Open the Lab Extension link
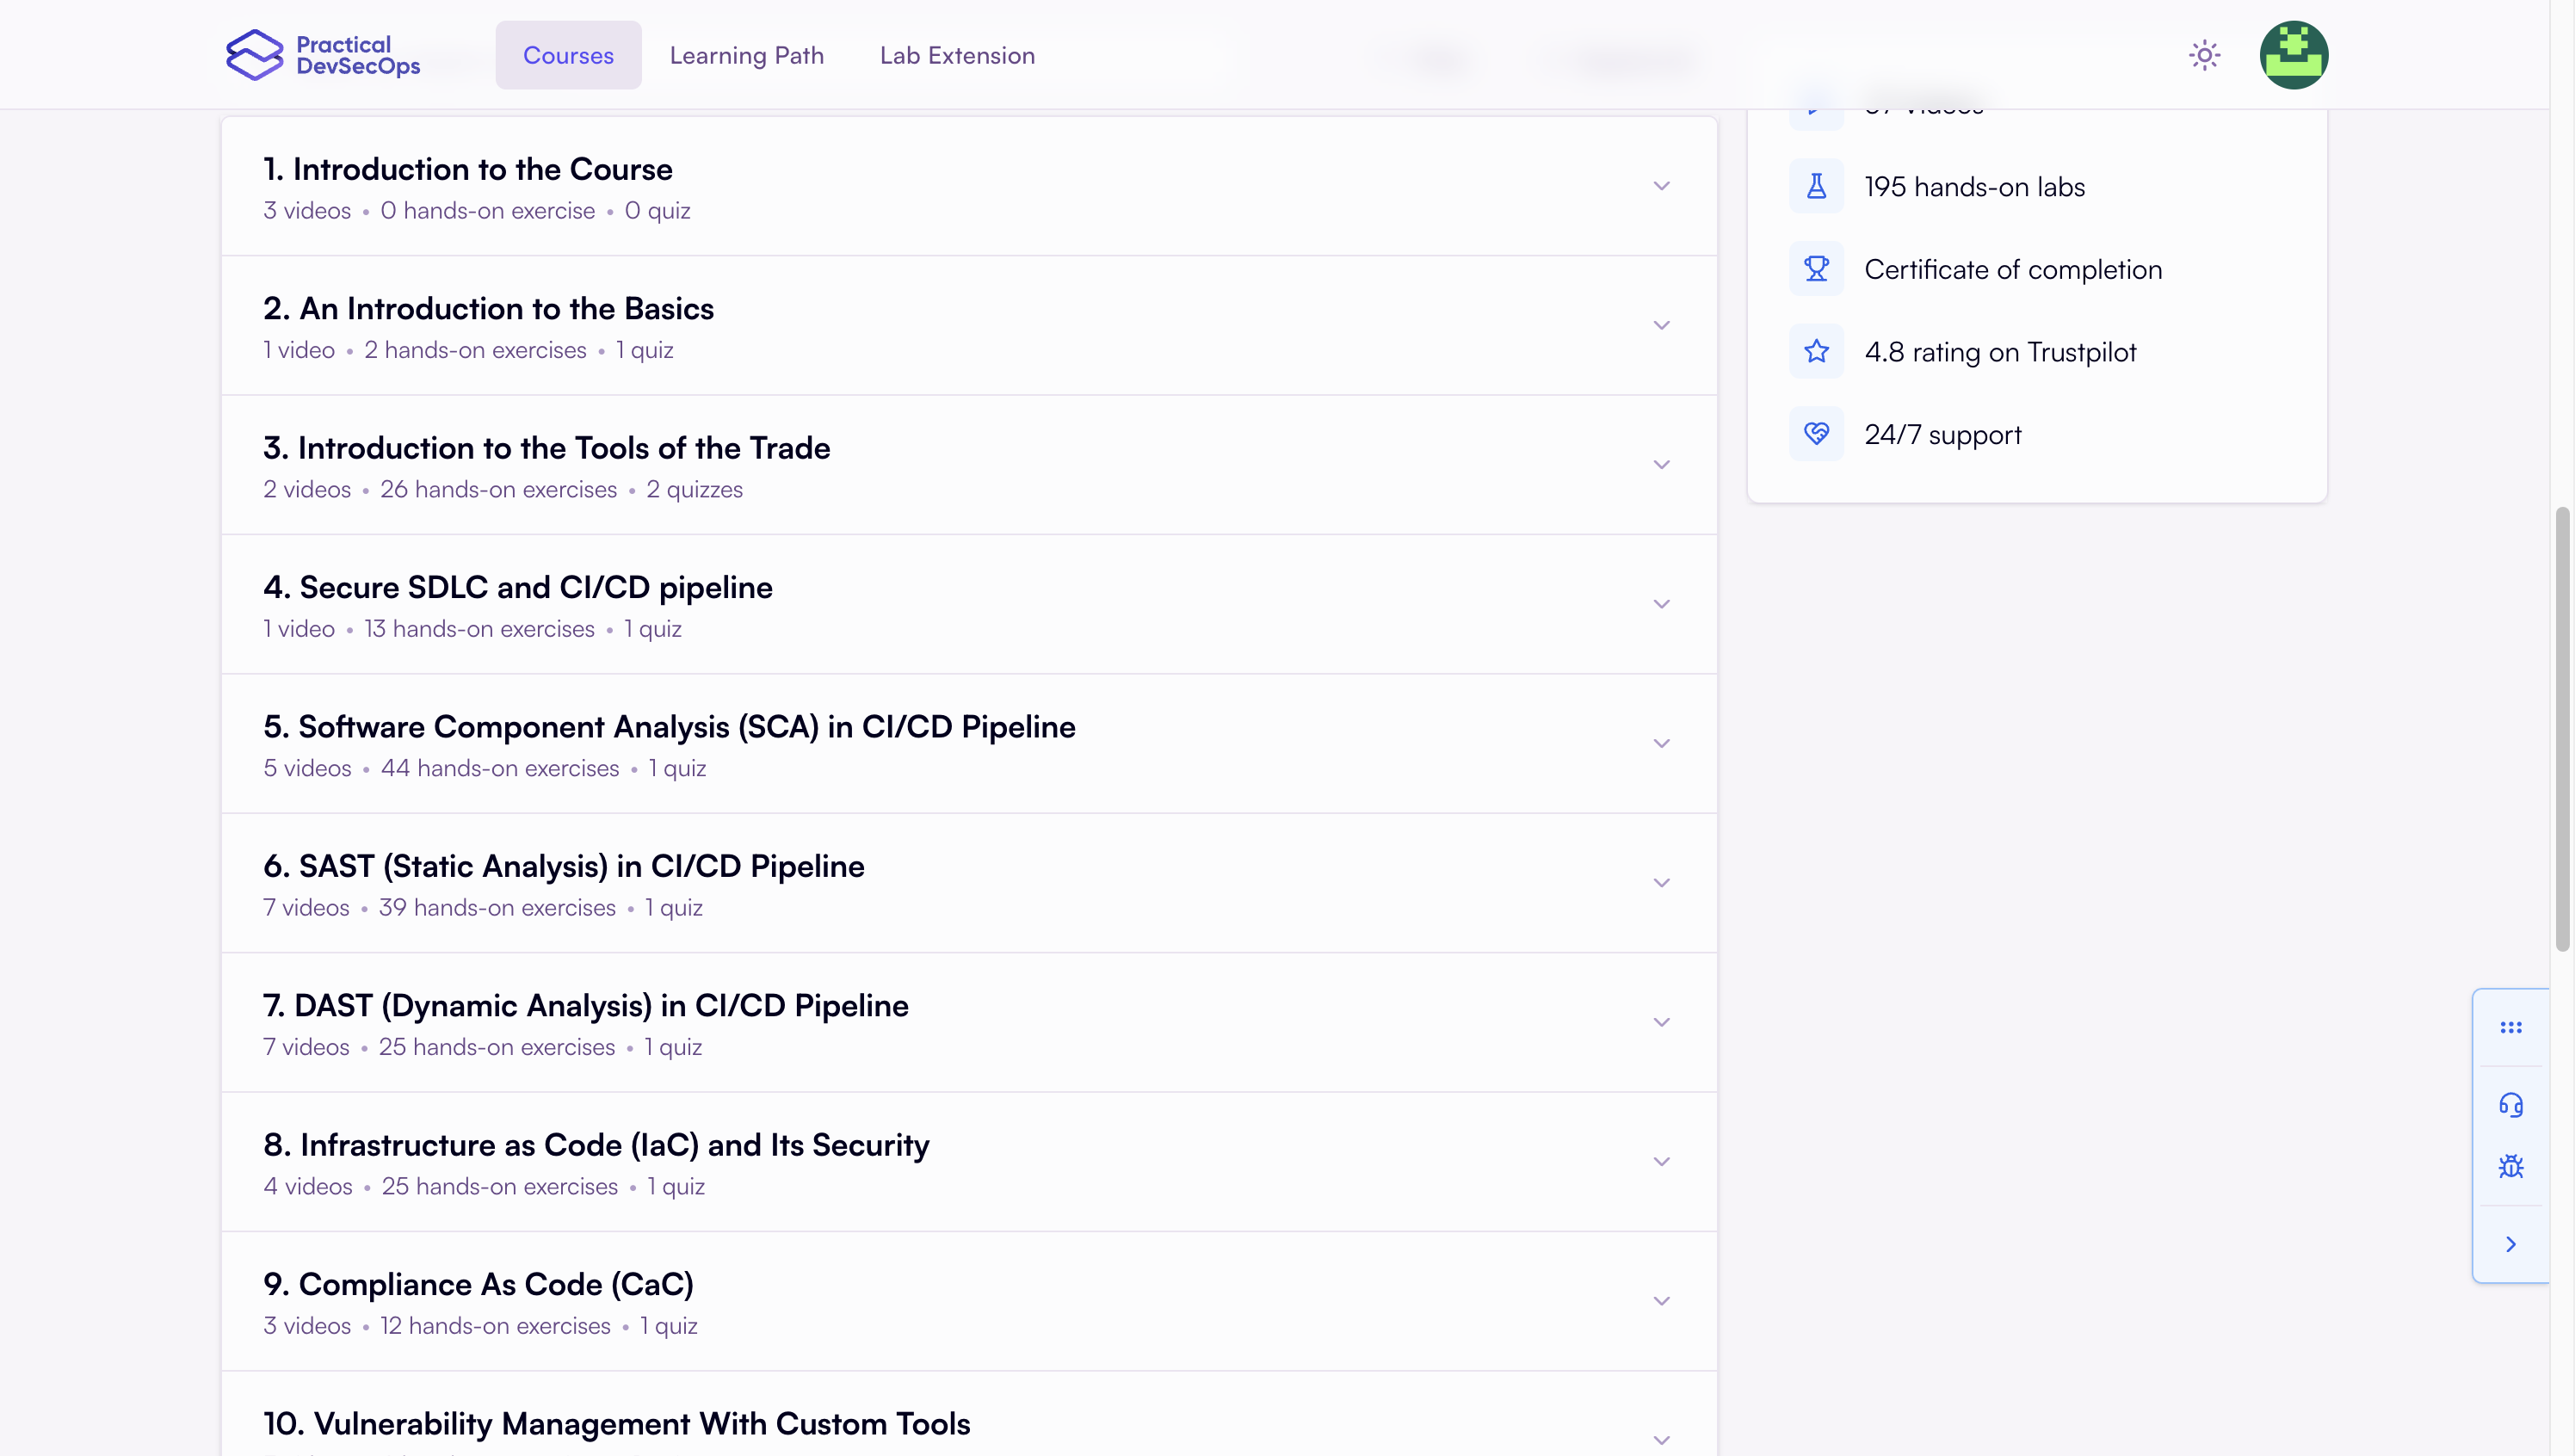Image resolution: width=2575 pixels, height=1456 pixels. pyautogui.click(x=957, y=55)
